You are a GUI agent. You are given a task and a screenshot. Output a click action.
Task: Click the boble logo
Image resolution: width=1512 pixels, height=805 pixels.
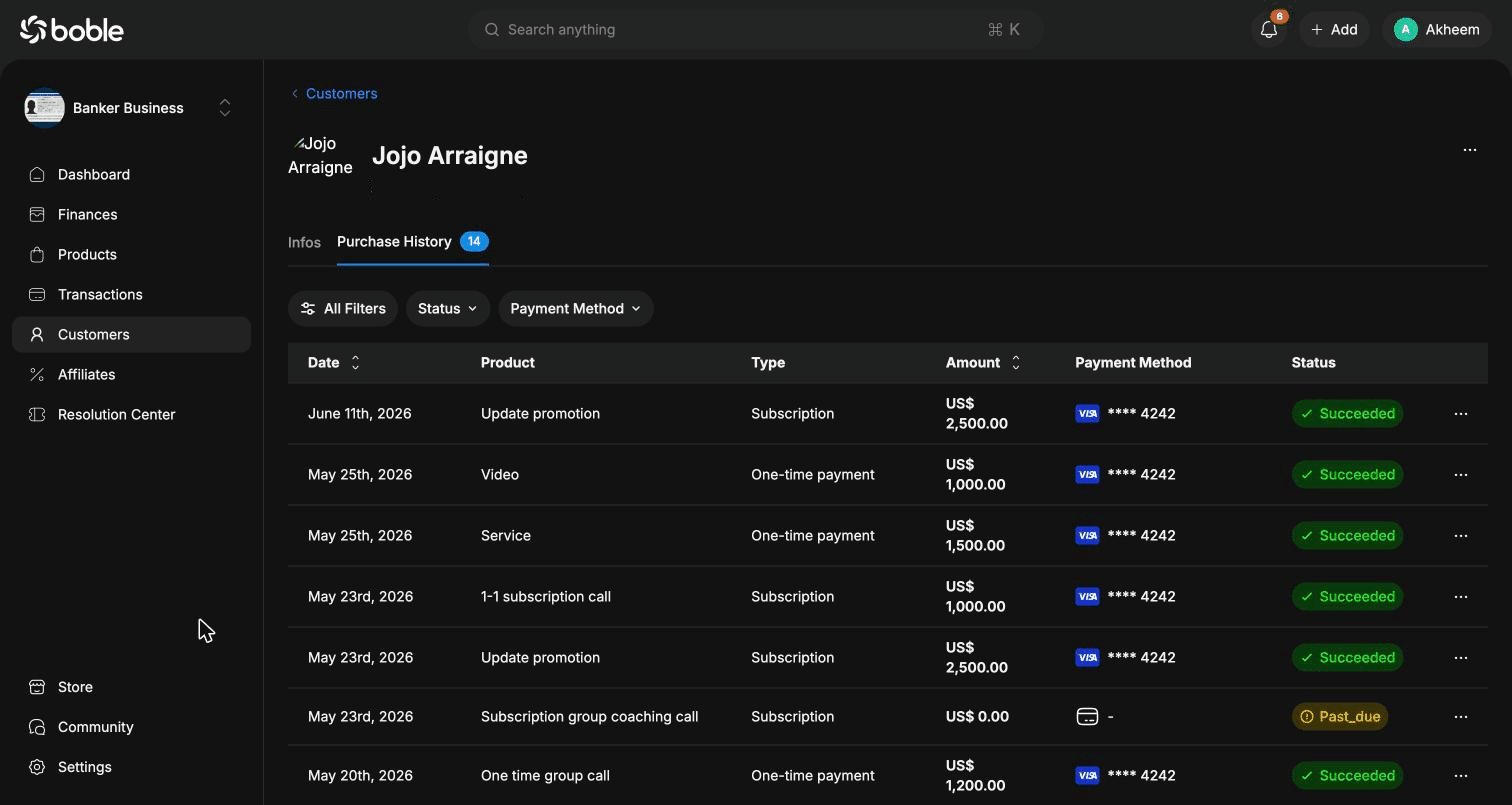tap(72, 30)
